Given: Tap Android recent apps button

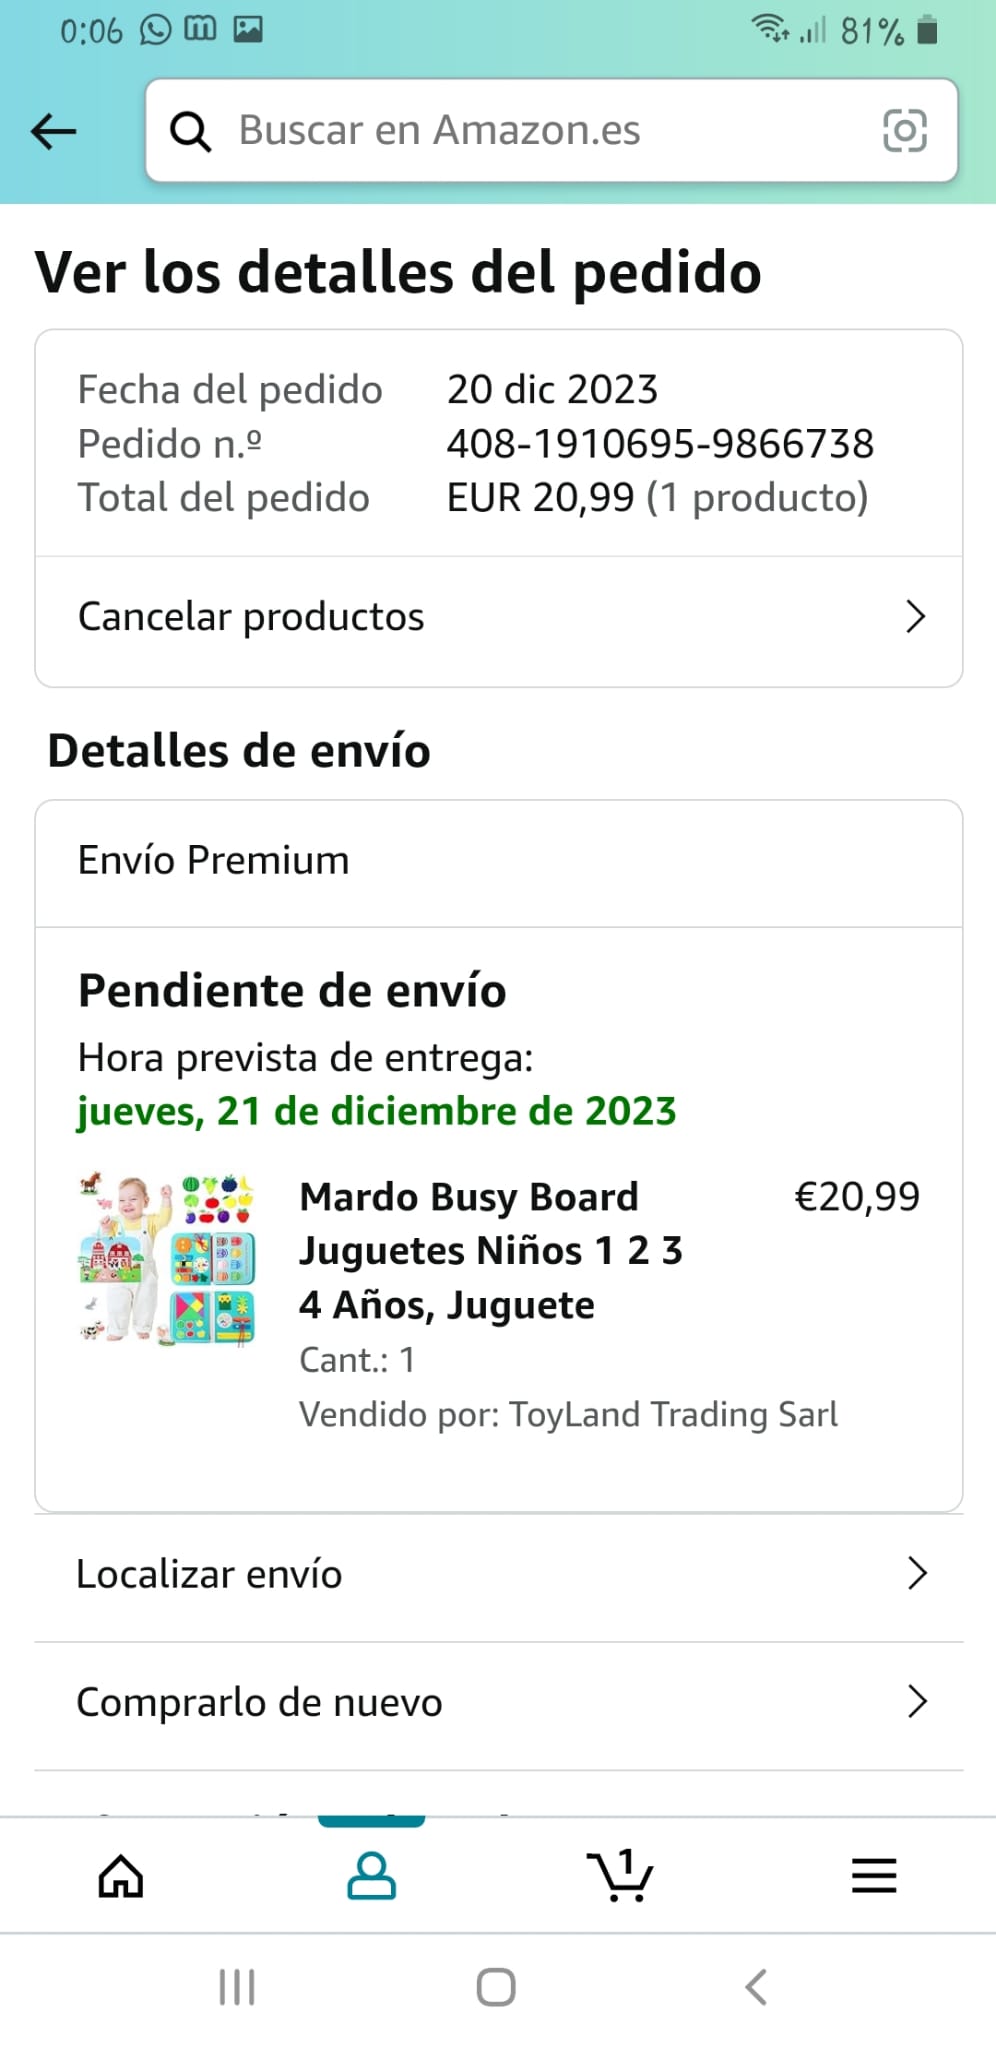Looking at the screenshot, I should (x=237, y=1987).
